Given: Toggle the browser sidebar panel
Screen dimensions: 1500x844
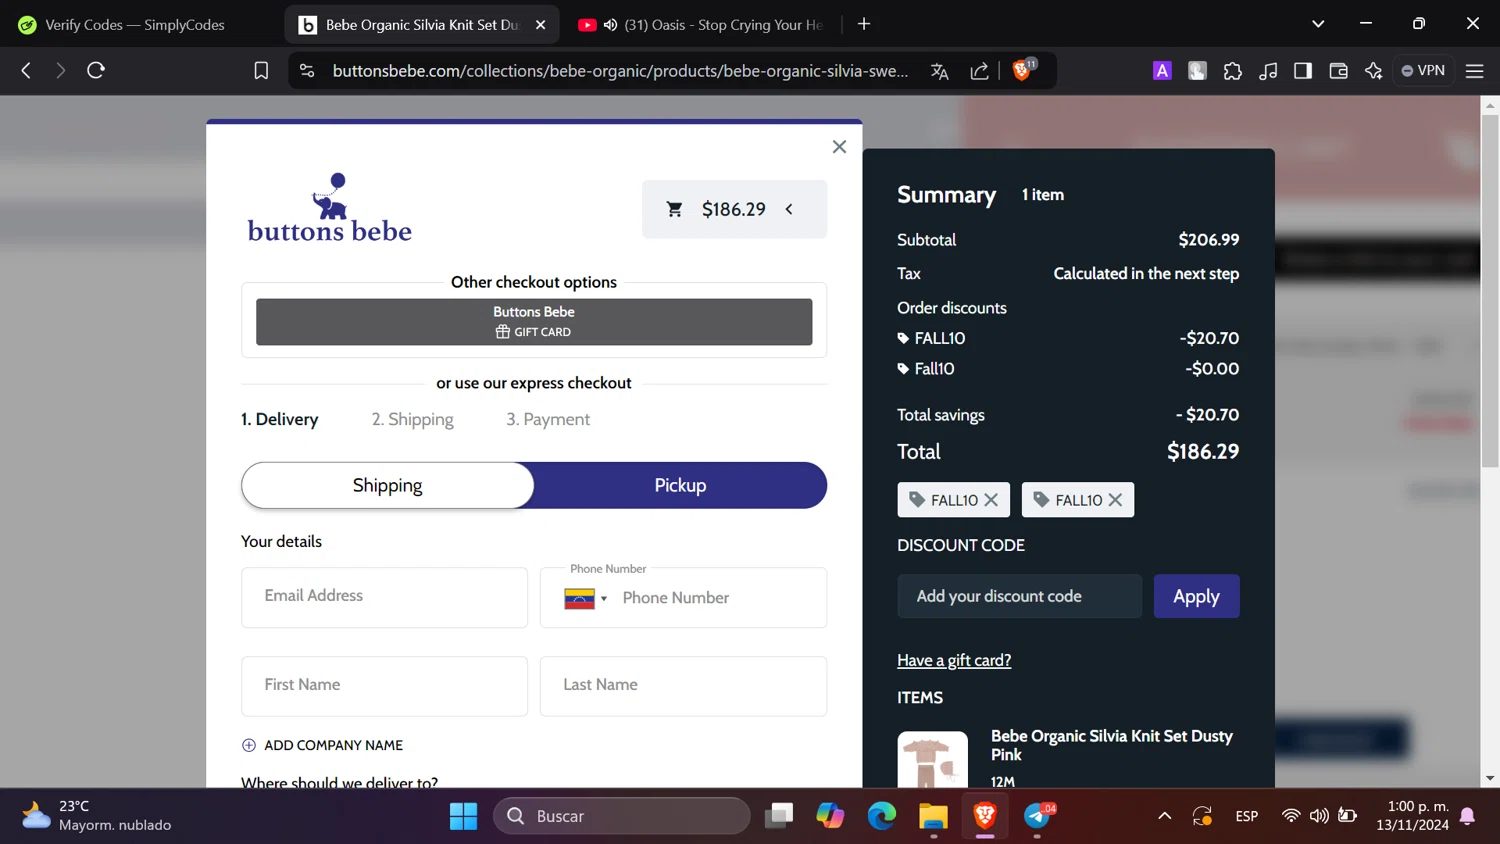Looking at the screenshot, I should [x=1303, y=70].
